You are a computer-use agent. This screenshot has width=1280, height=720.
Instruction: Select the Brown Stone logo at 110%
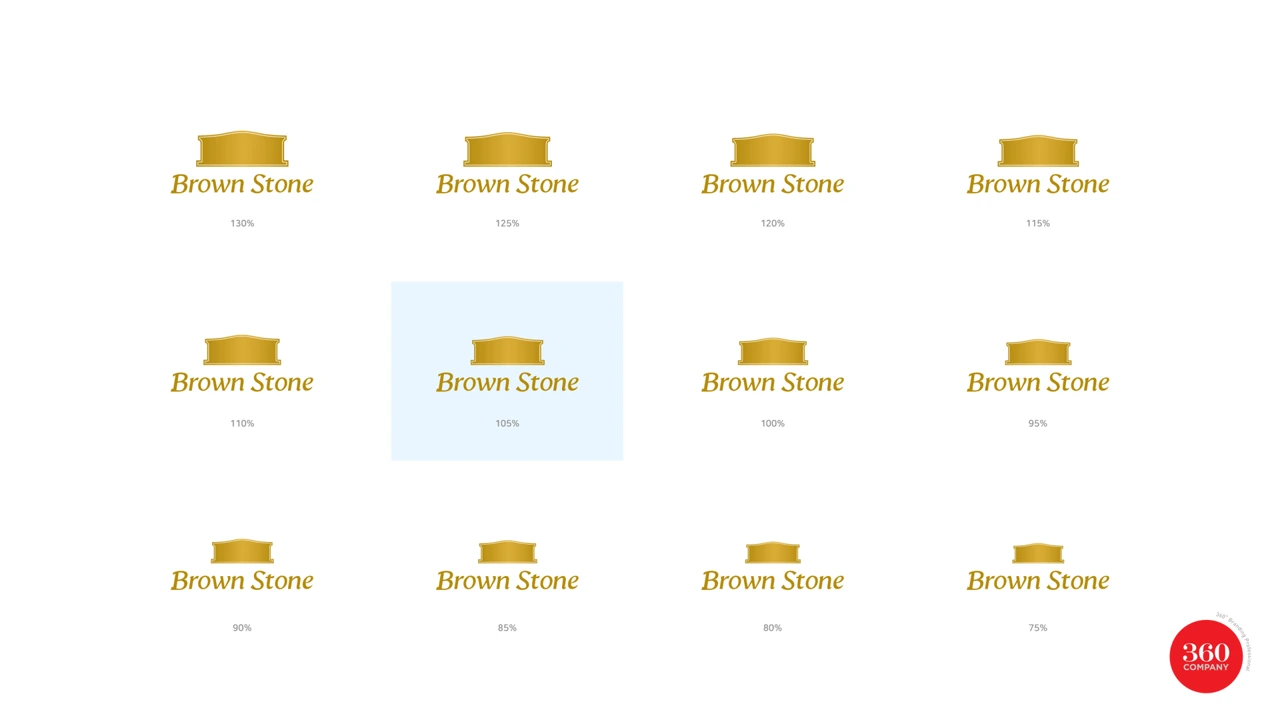click(242, 365)
